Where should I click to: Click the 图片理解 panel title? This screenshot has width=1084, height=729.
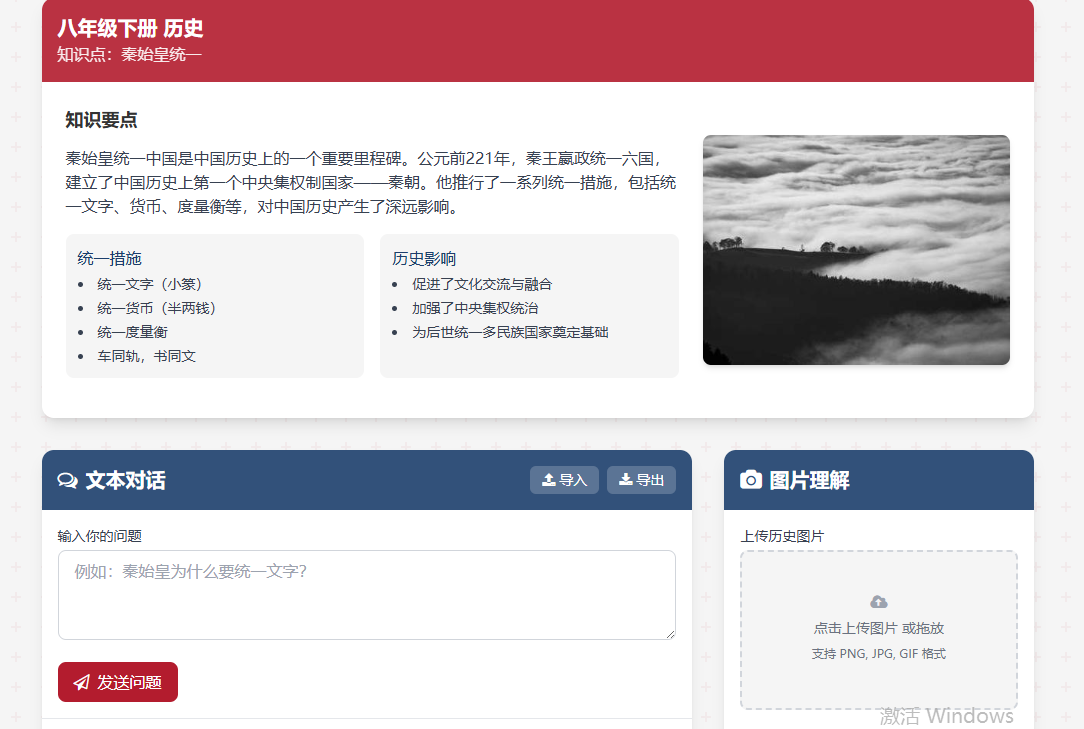810,481
